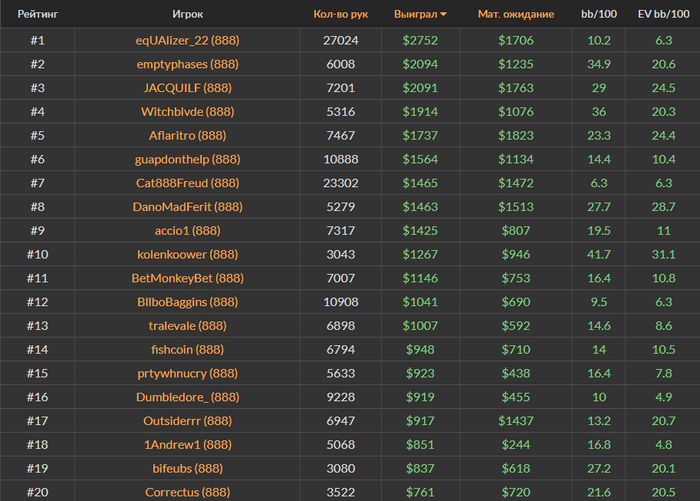Select rank cell #20
700x501 pixels.
pyautogui.click(x=38, y=492)
